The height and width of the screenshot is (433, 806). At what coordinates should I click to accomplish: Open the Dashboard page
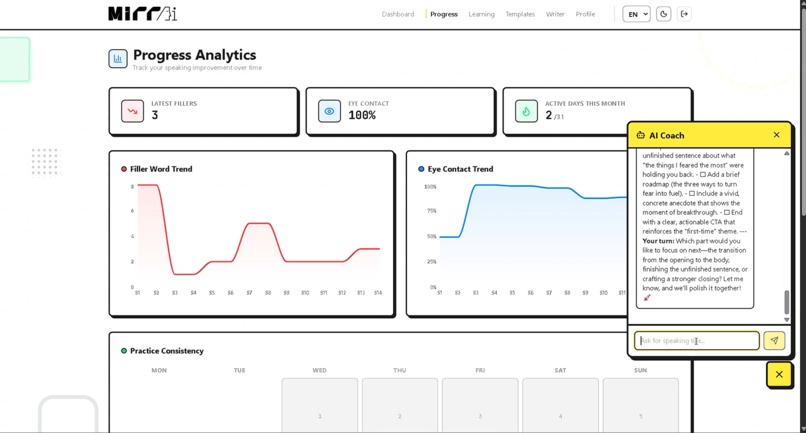coord(397,14)
